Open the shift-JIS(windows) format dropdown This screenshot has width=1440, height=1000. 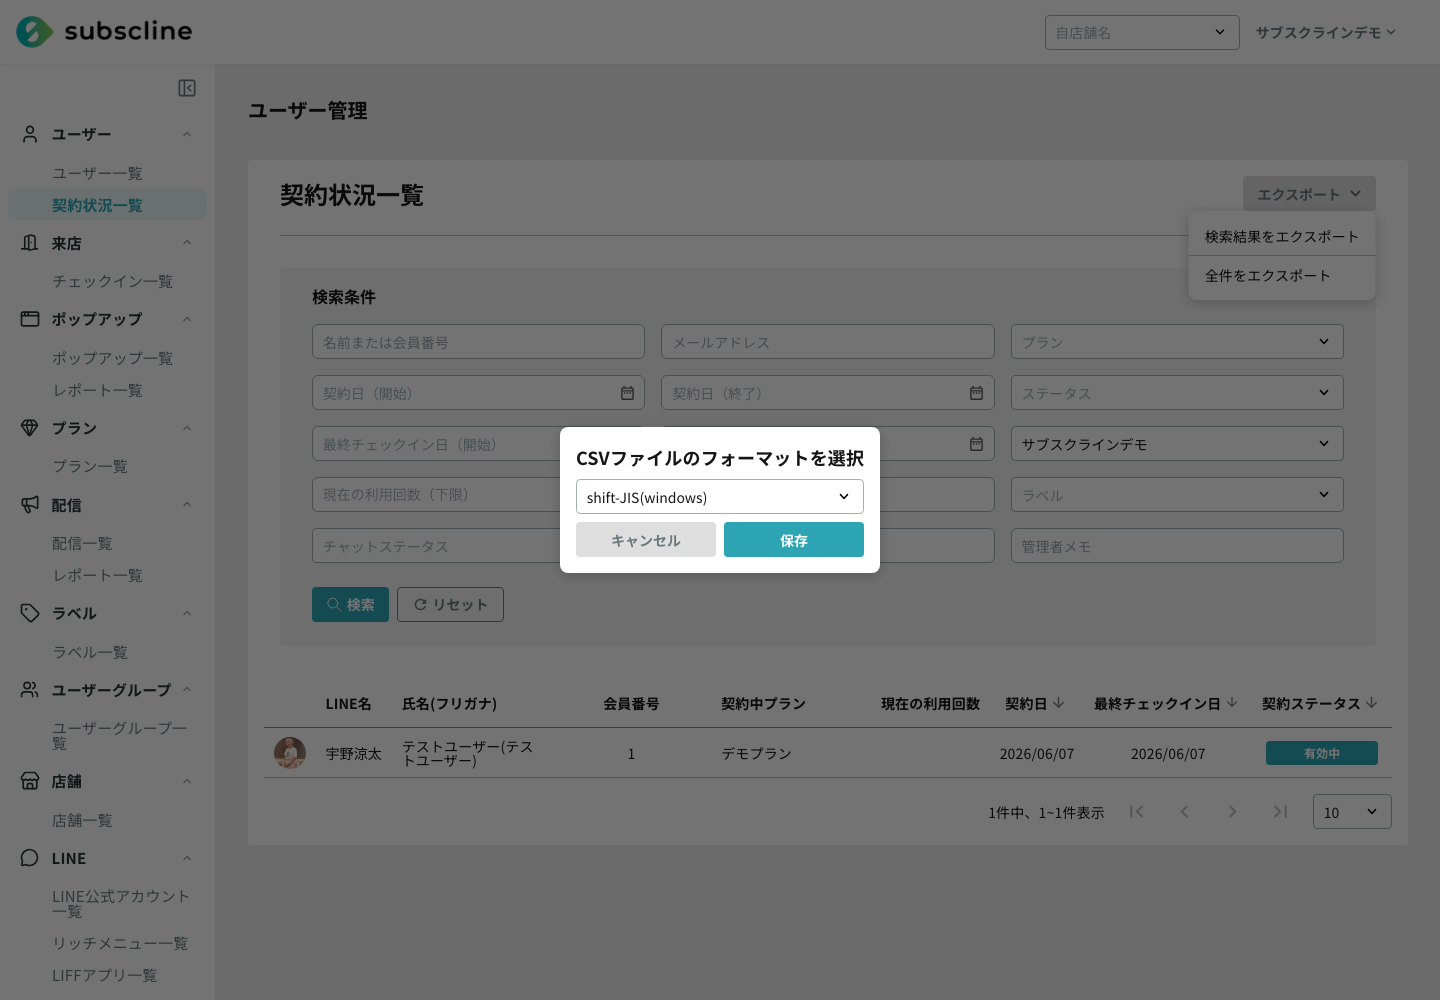point(720,497)
